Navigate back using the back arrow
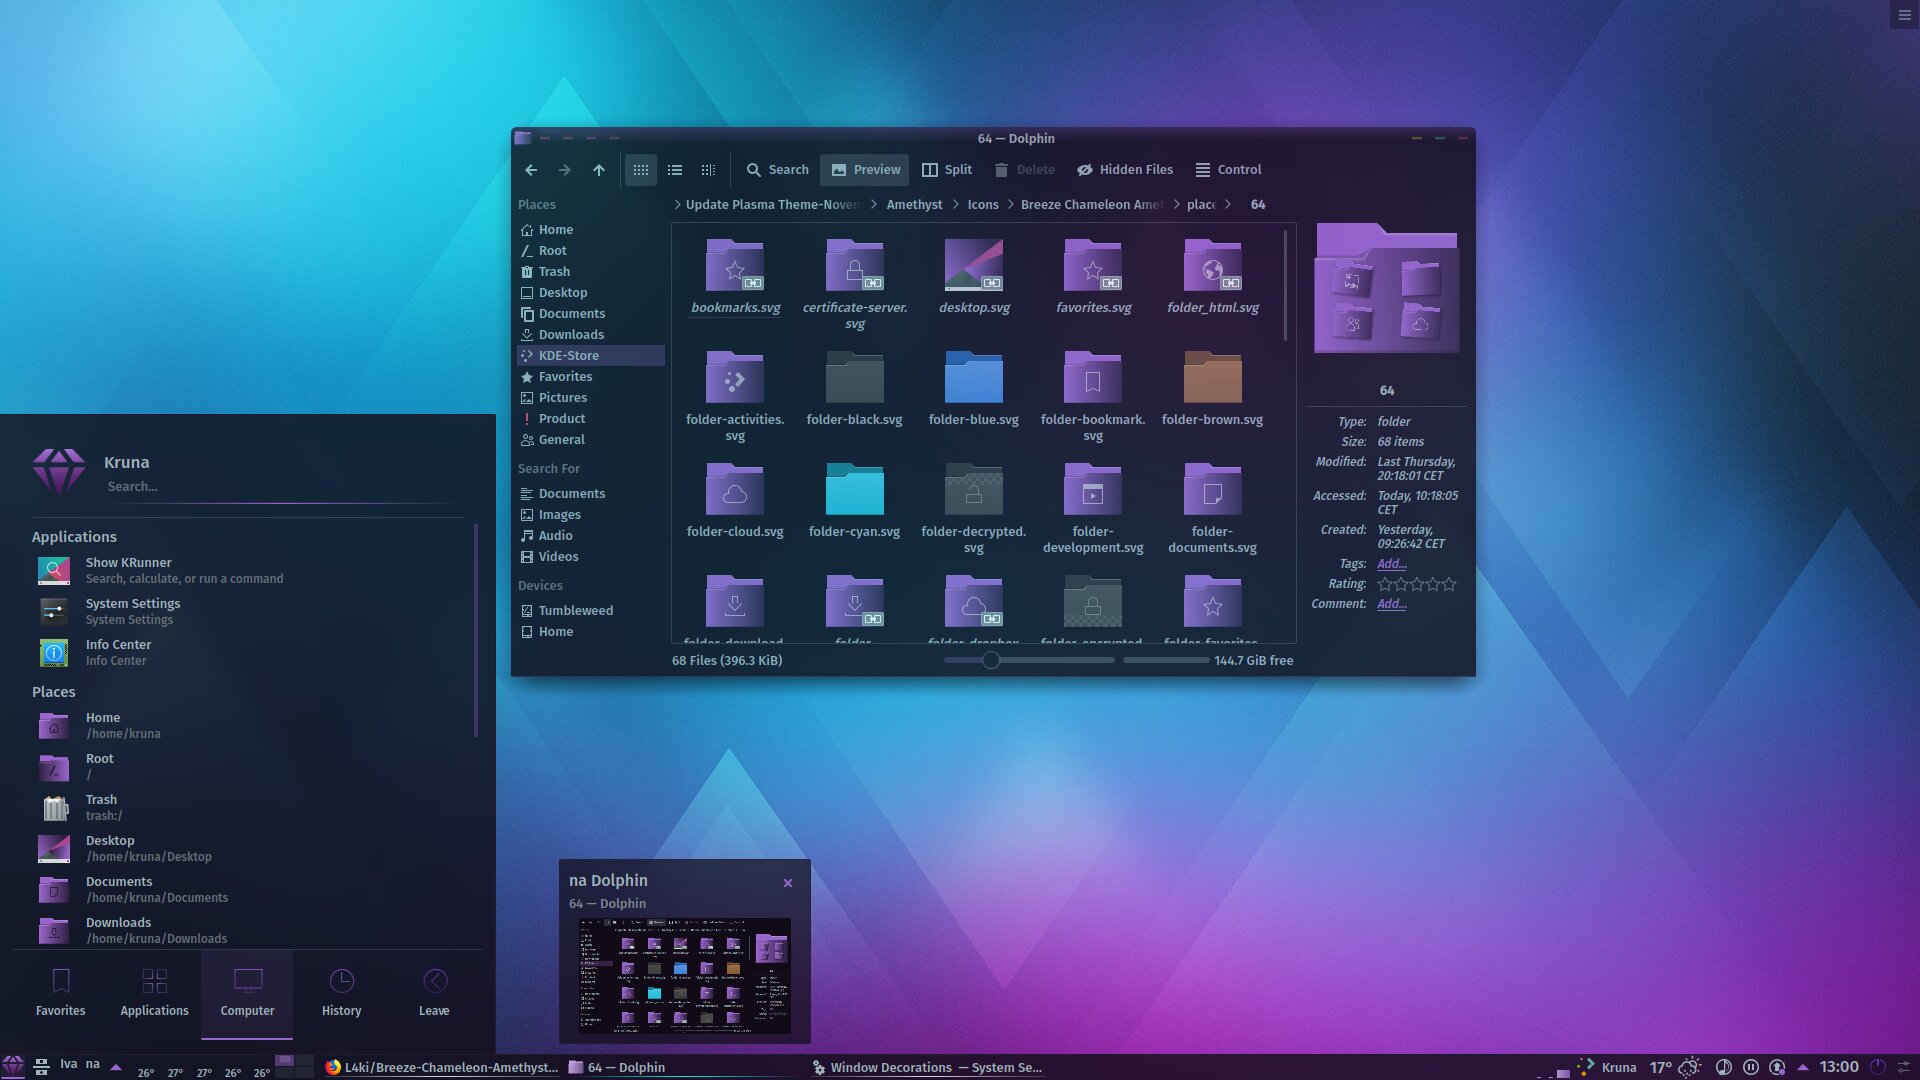Image resolution: width=1920 pixels, height=1080 pixels. 529,169
